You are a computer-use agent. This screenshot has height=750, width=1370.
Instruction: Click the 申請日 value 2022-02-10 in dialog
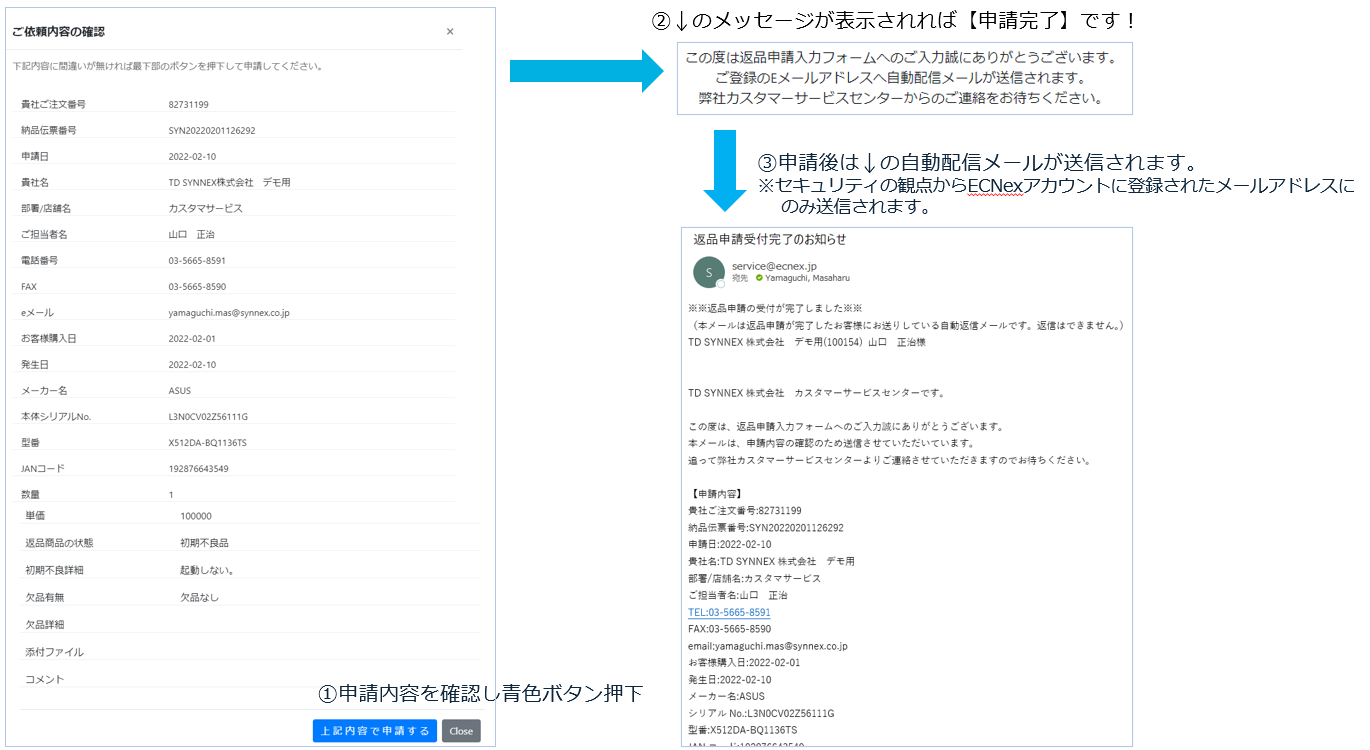192,156
